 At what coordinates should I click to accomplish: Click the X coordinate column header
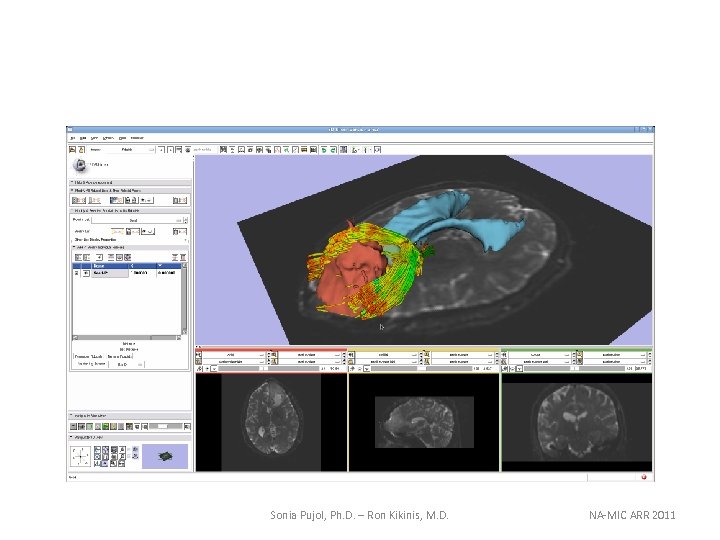coord(142,266)
